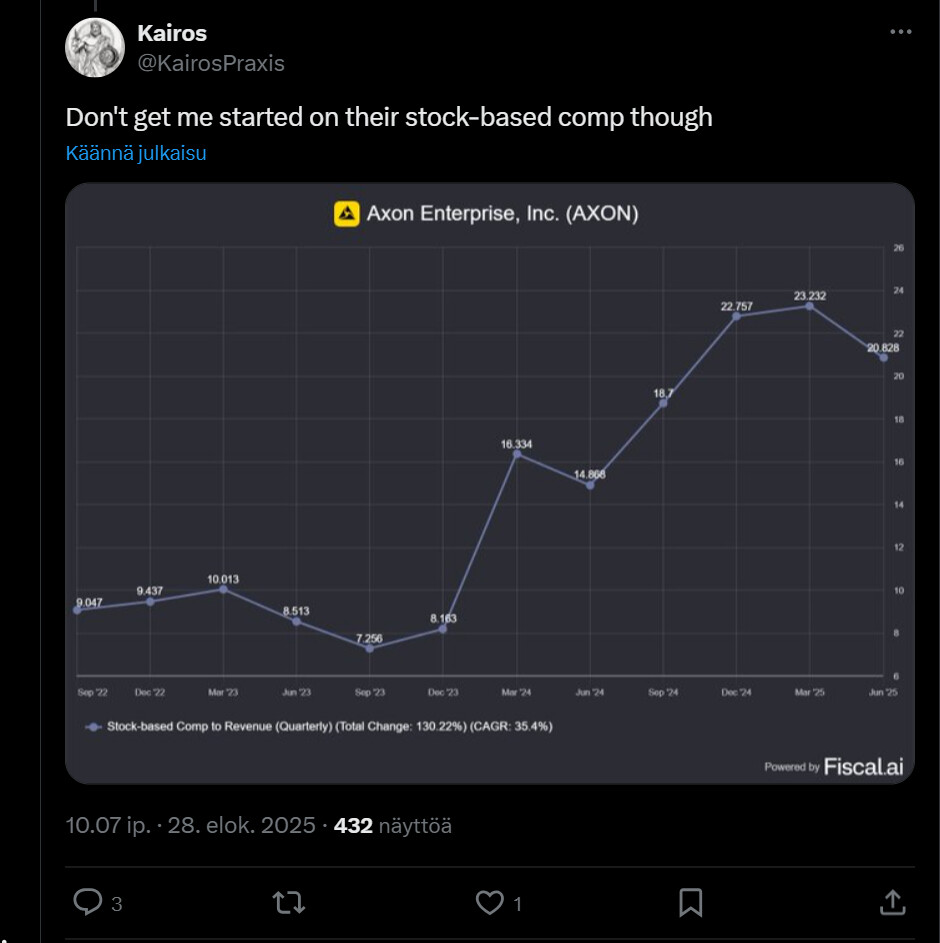
Task: Click the Kairos profile avatar
Action: tap(95, 48)
